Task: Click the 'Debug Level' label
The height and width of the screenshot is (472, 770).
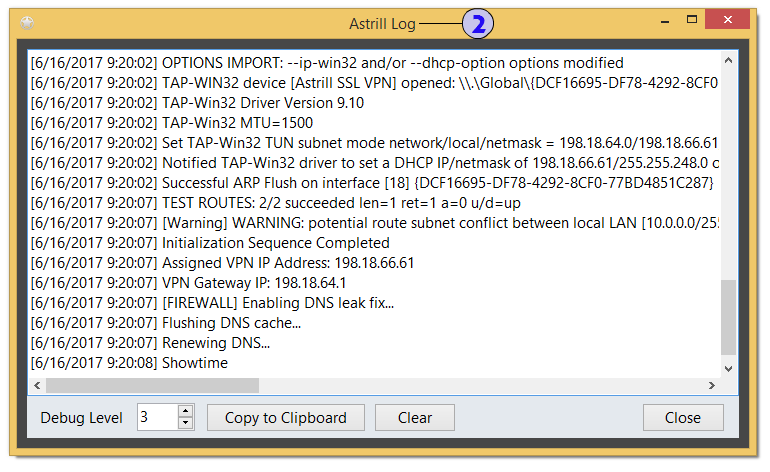Action: click(81, 418)
